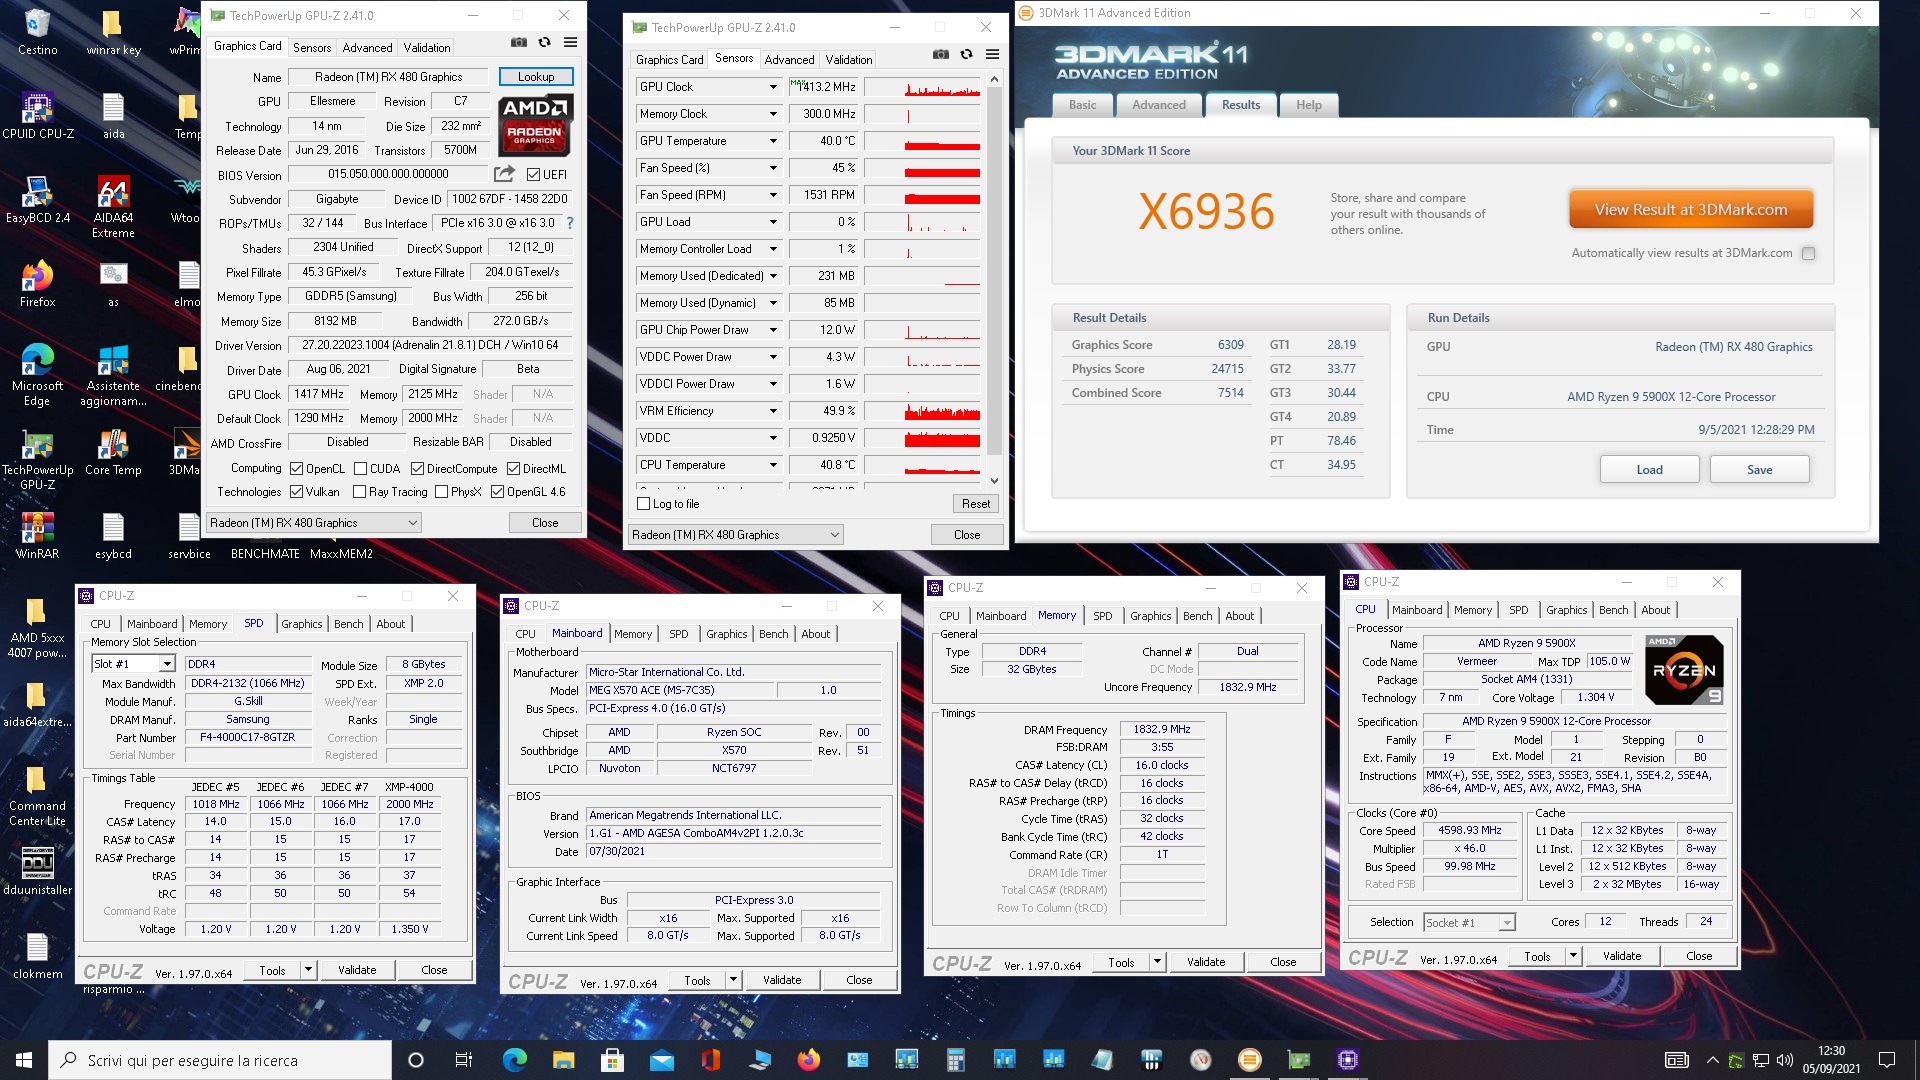
Task: Click the BIOS share/export icon in GPU-Z
Action: pyautogui.click(x=504, y=173)
